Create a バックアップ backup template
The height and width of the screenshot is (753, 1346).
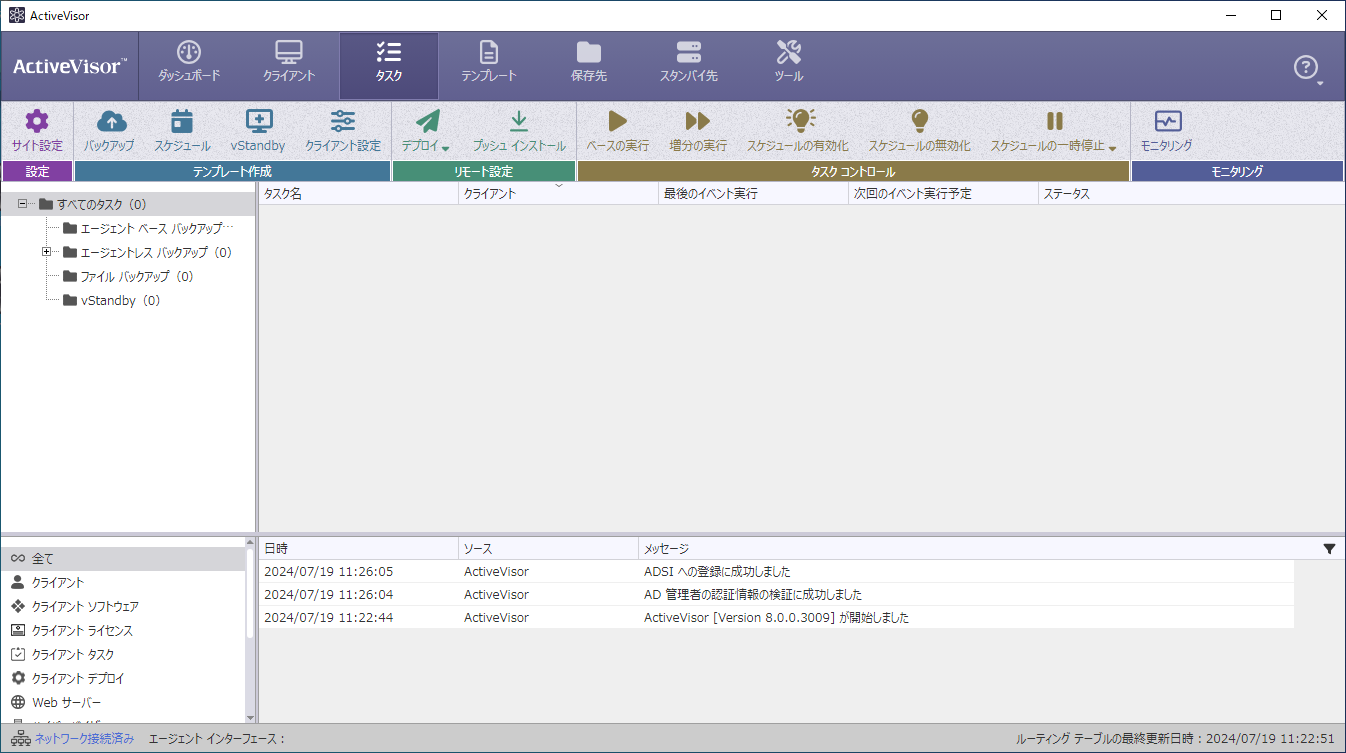(109, 131)
